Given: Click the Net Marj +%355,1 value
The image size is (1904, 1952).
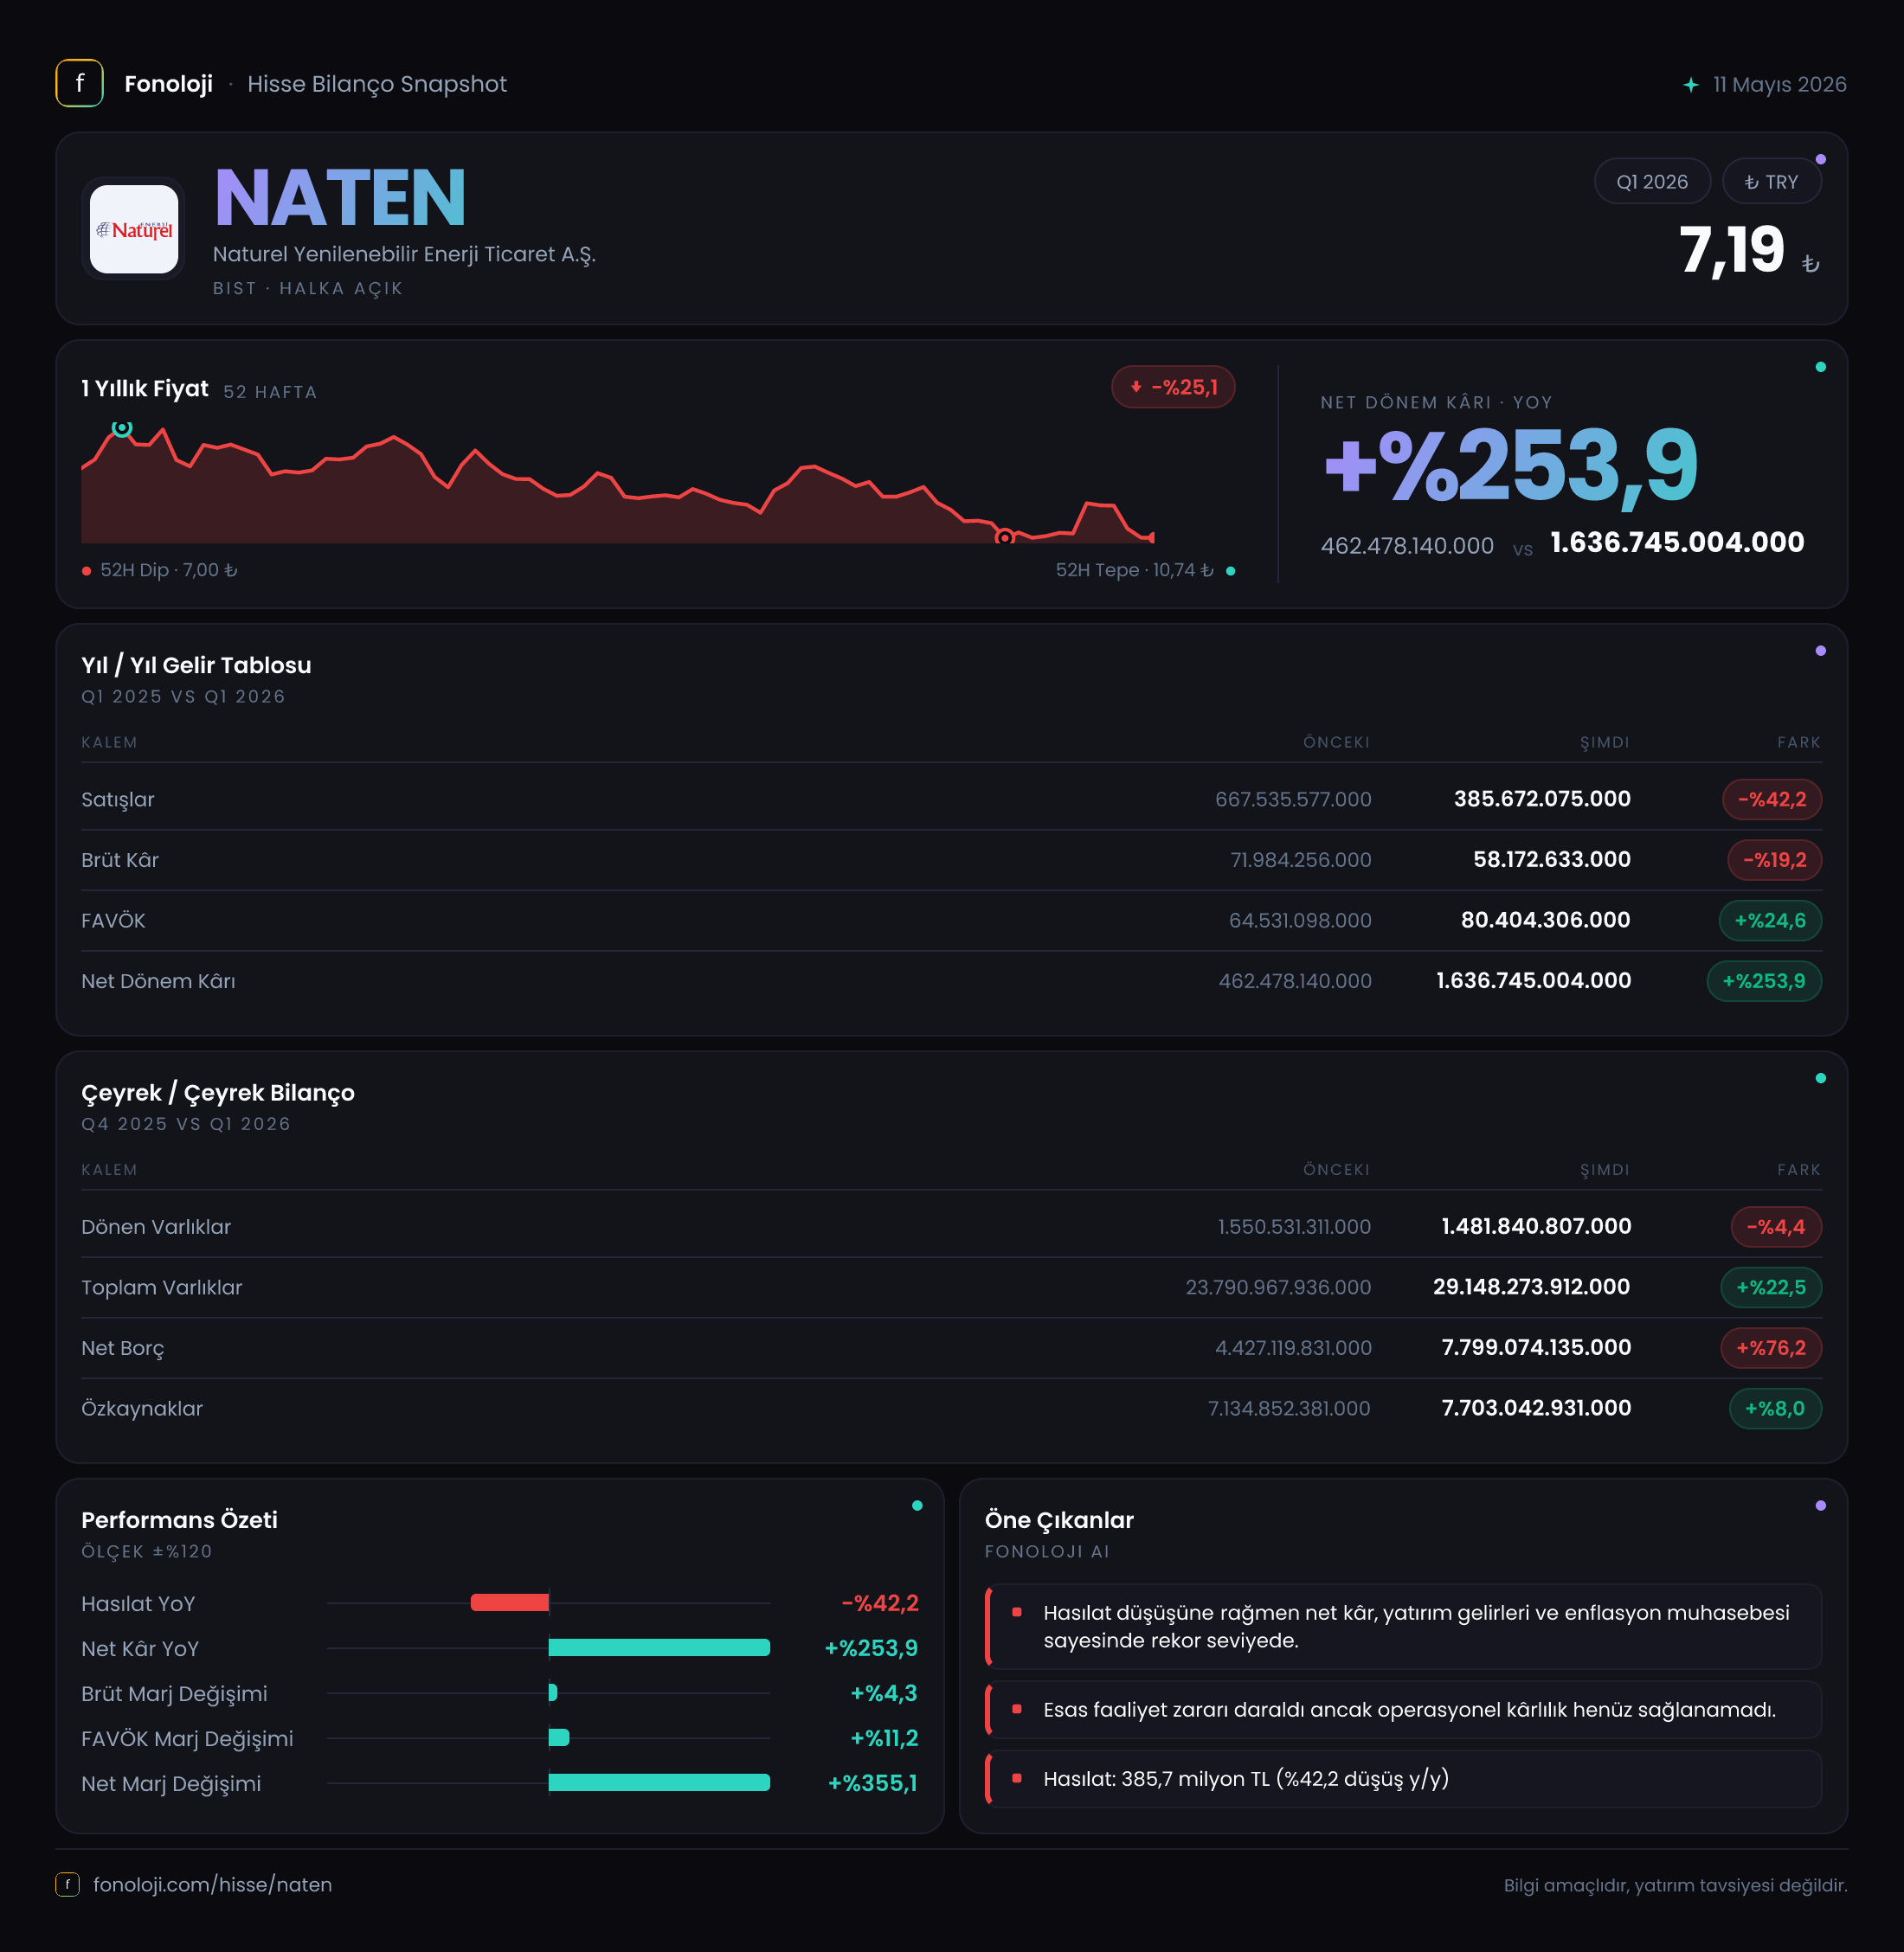Looking at the screenshot, I should pyautogui.click(x=872, y=1783).
